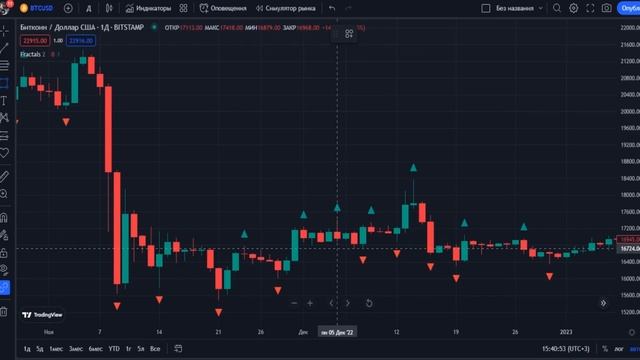Select the geometric shapes rectangle tool

(x=4, y=83)
